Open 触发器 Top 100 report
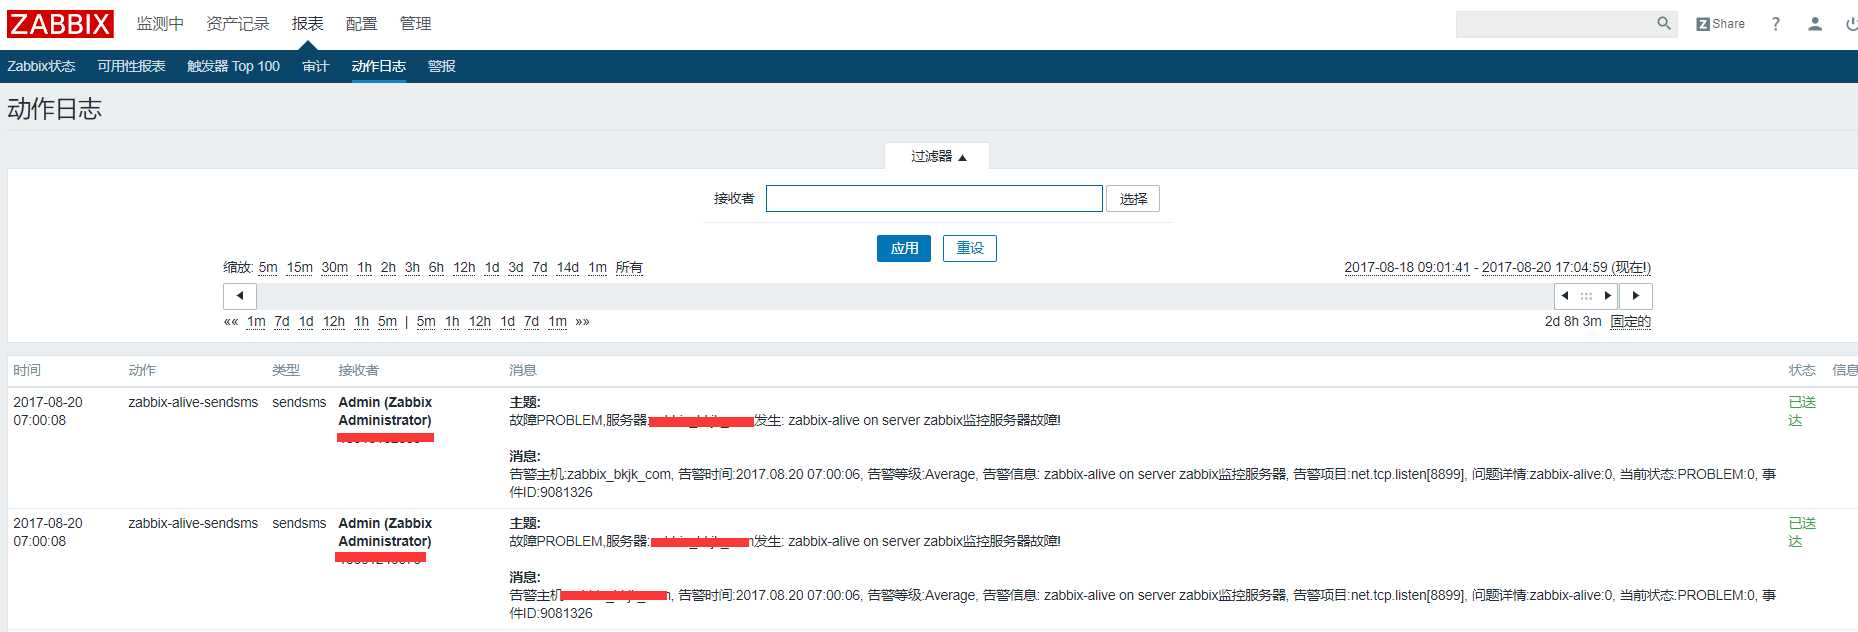 tap(233, 66)
